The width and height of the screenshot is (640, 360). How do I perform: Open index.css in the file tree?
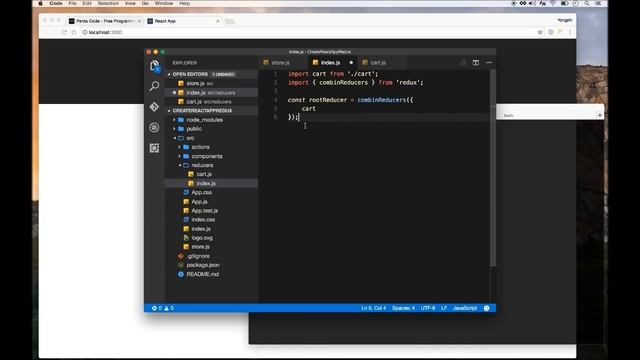point(211,220)
